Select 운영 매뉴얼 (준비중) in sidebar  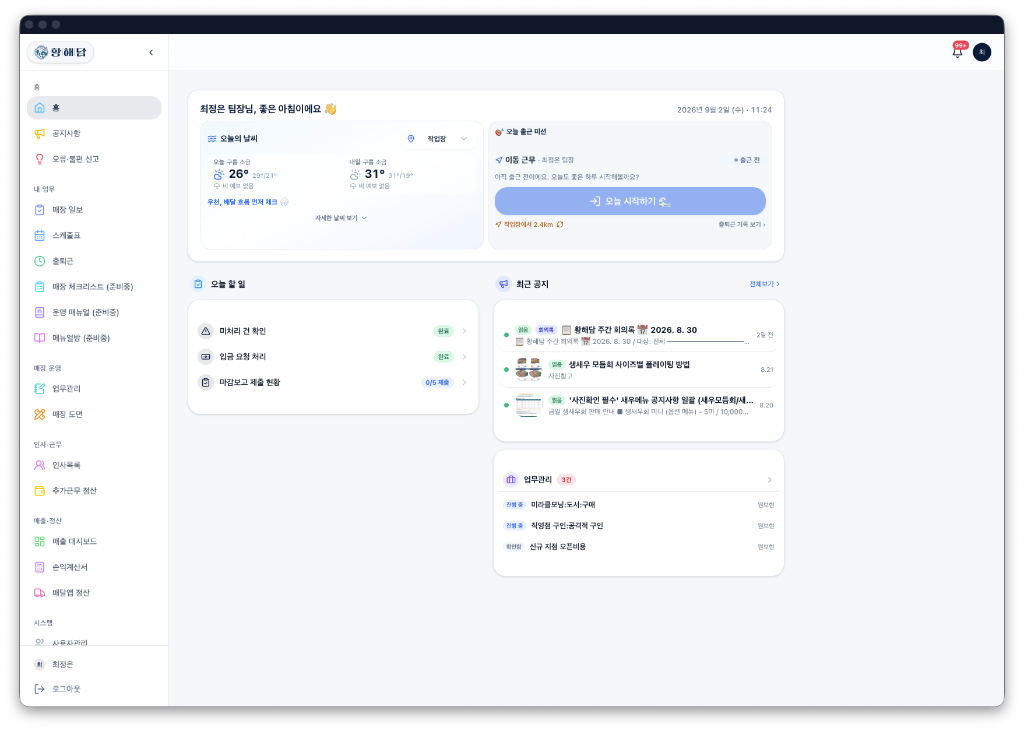[x=94, y=312]
